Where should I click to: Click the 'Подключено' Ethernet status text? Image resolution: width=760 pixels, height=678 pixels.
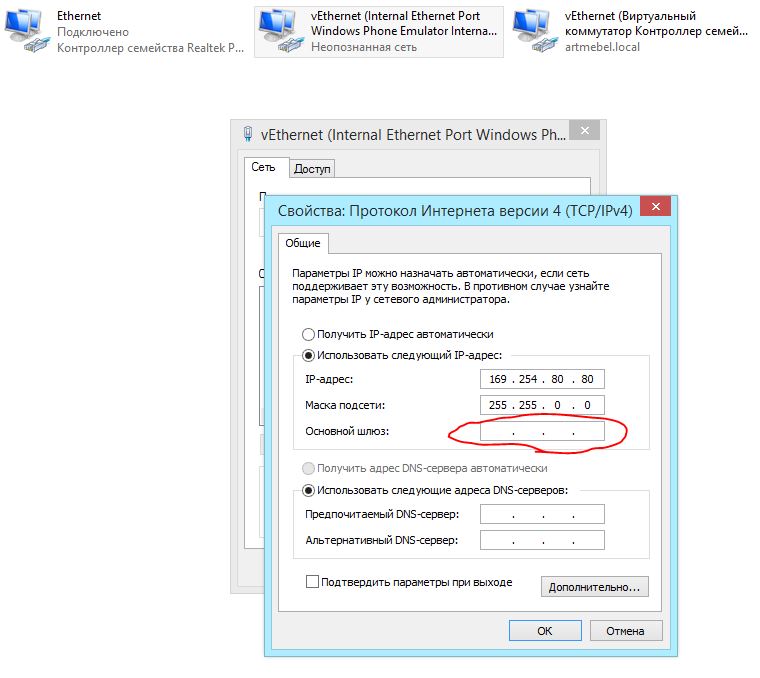coord(93,32)
